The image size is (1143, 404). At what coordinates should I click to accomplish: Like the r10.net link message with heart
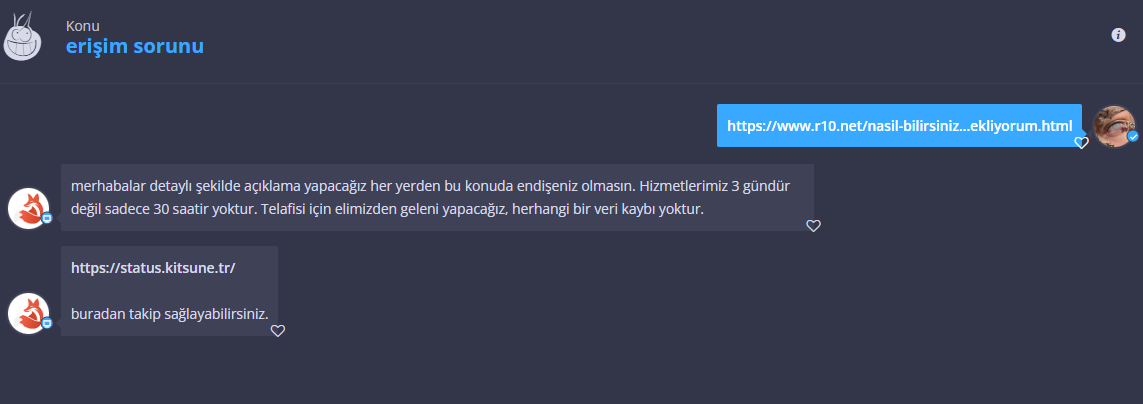point(1082,143)
